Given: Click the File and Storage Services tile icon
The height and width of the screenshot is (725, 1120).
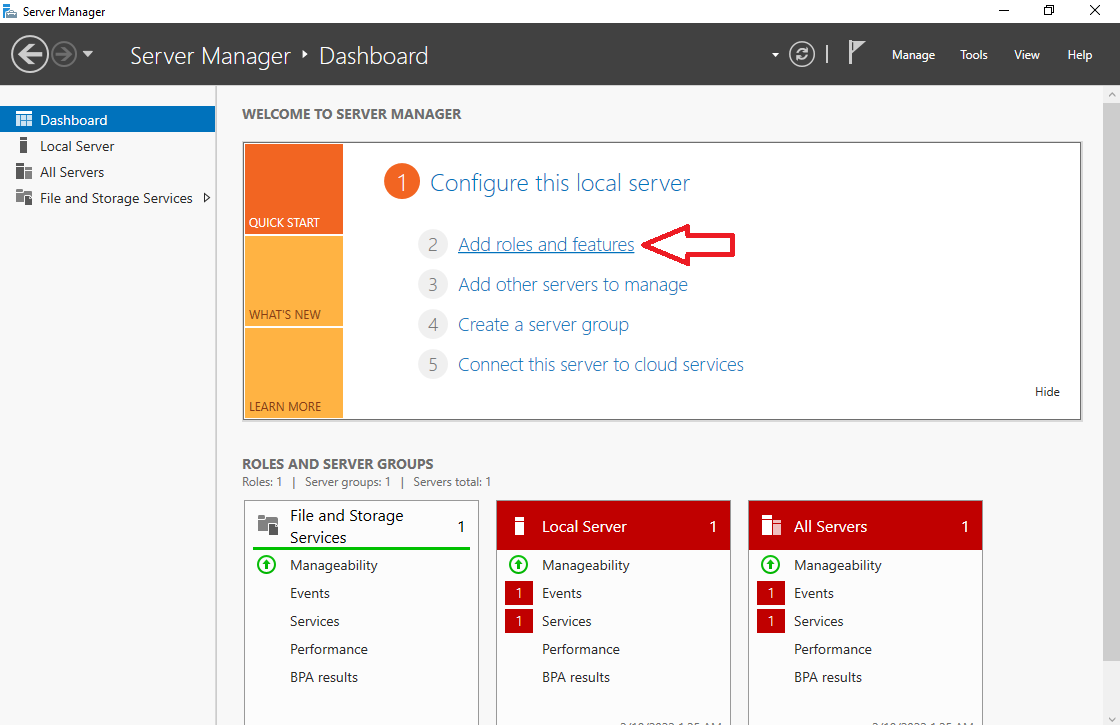Looking at the screenshot, I should 266,524.
